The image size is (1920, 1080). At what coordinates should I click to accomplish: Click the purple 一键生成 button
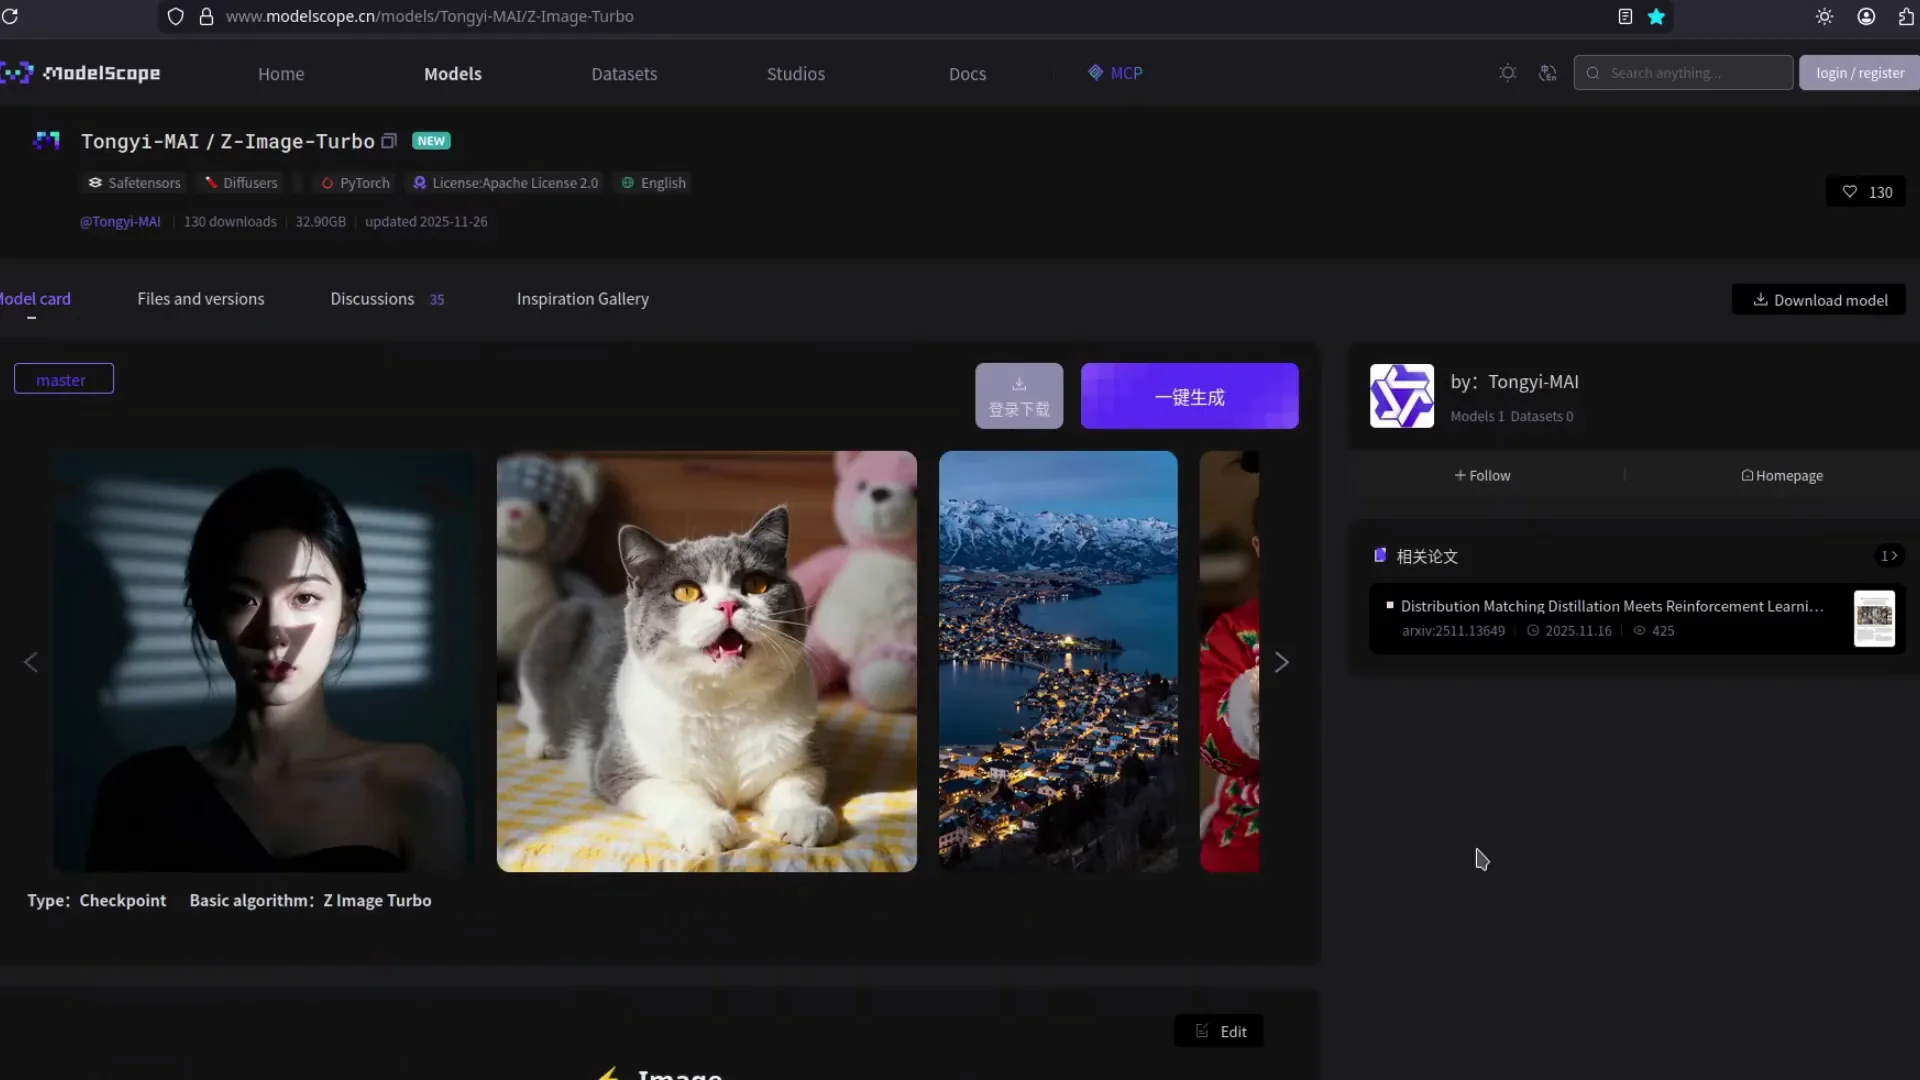pos(1189,396)
